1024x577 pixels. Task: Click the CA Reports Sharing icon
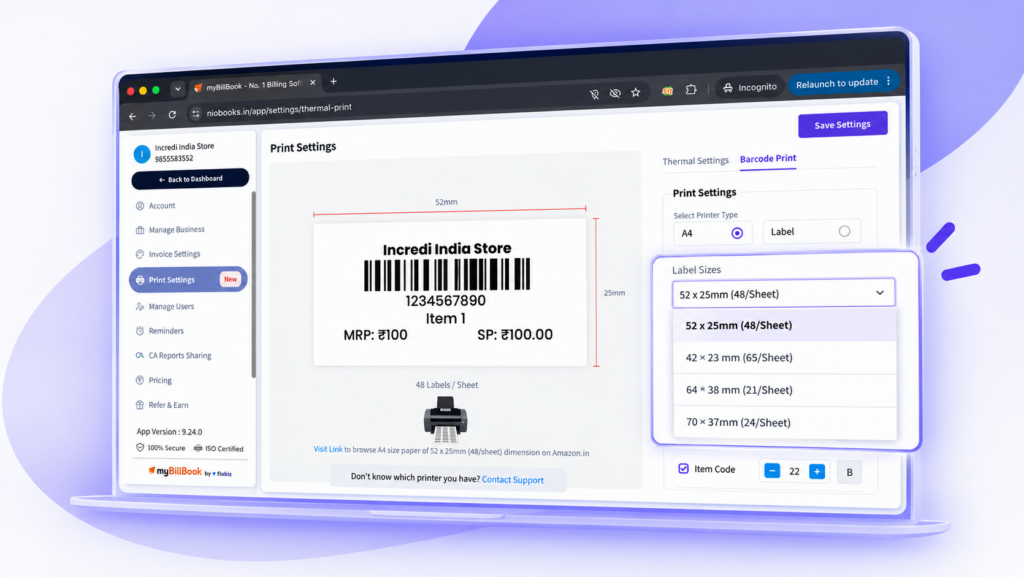point(140,356)
